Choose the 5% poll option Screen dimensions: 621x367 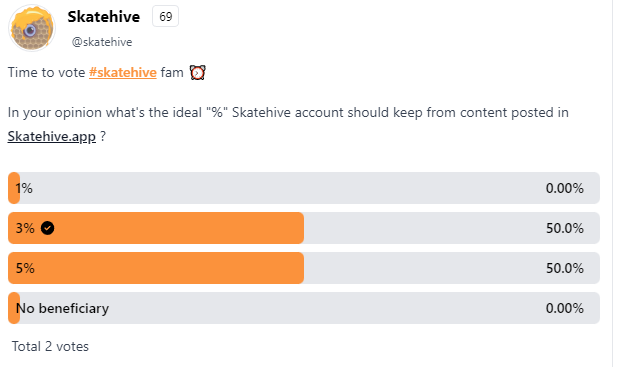coord(304,268)
